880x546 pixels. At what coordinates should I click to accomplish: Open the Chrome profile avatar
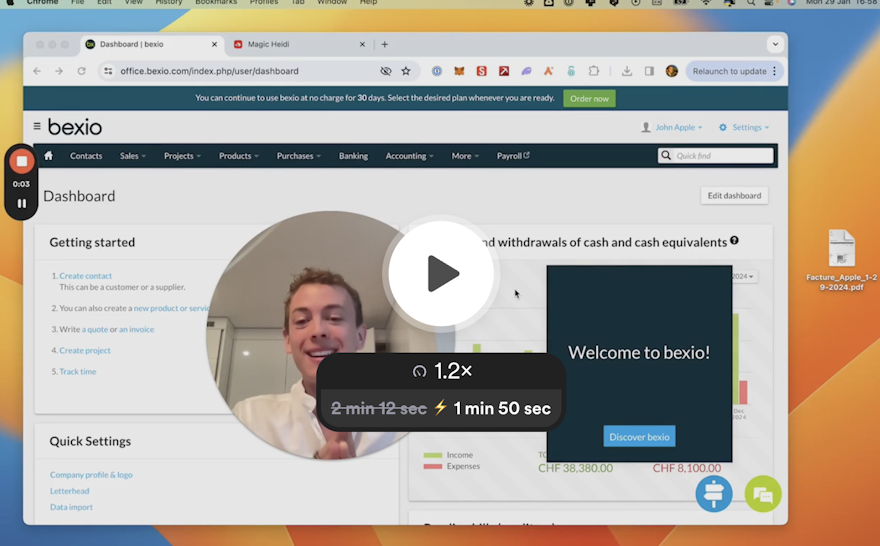672,71
